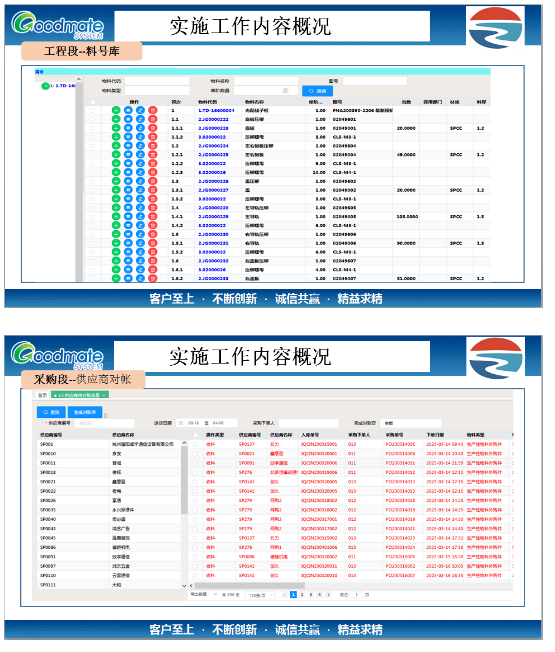Click green add icon in level 1.1.1 row

pyautogui.click(x=116, y=128)
